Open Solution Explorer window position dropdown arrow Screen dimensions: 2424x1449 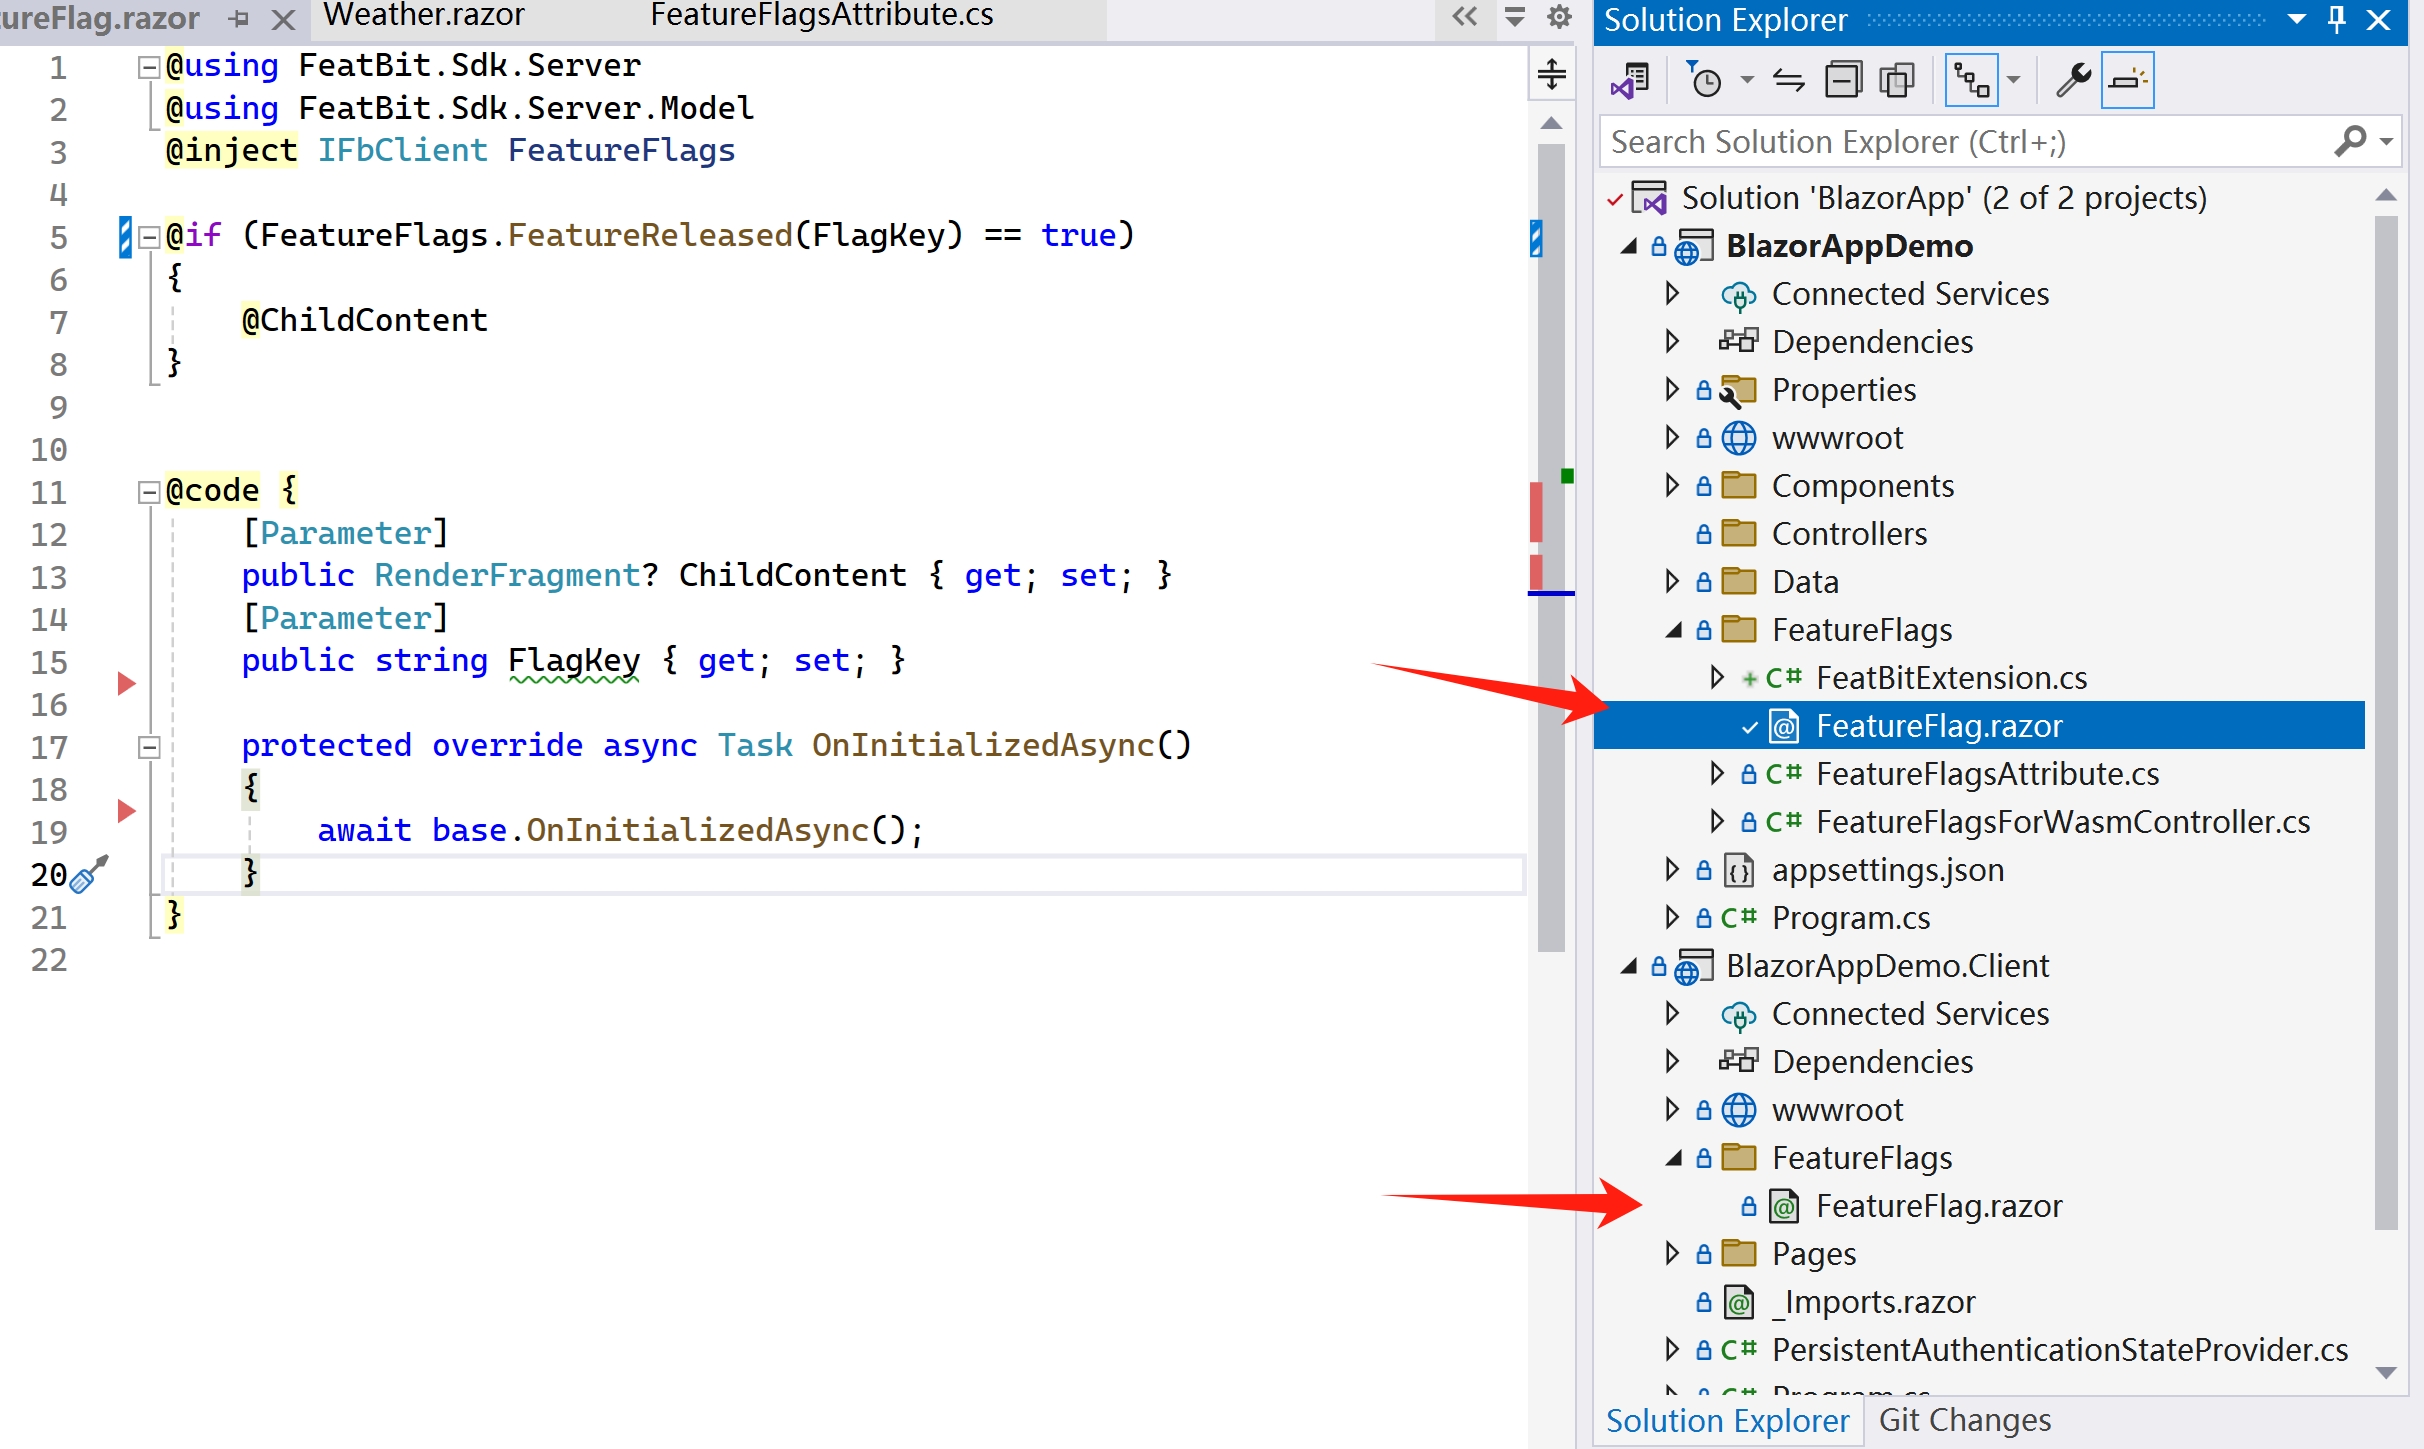pyautogui.click(x=2297, y=20)
